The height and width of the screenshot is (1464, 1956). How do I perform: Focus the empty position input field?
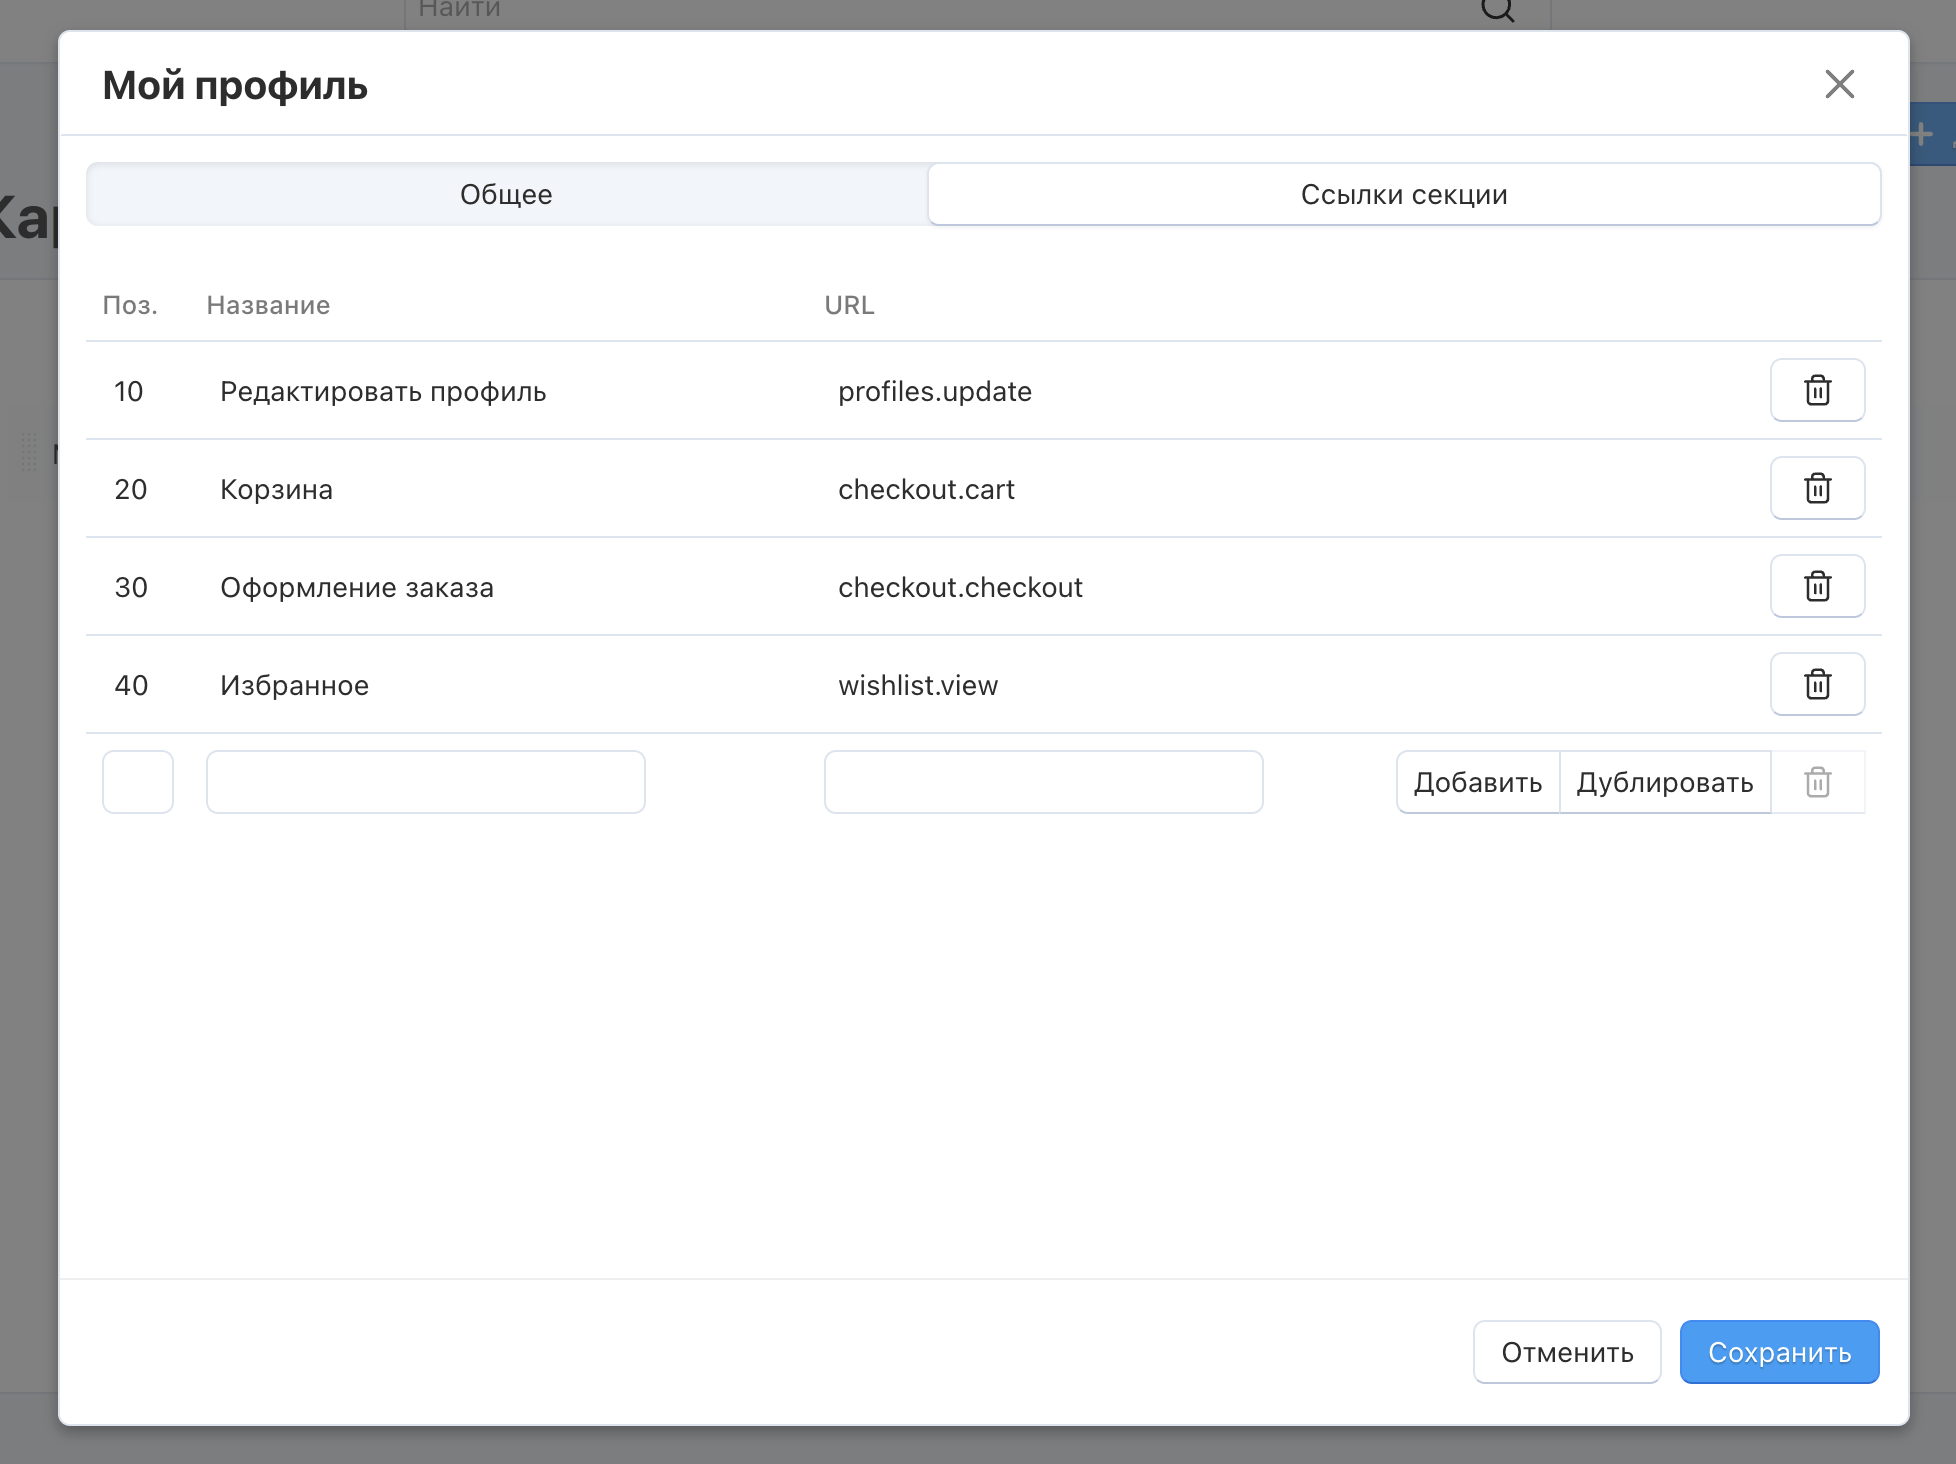(138, 782)
